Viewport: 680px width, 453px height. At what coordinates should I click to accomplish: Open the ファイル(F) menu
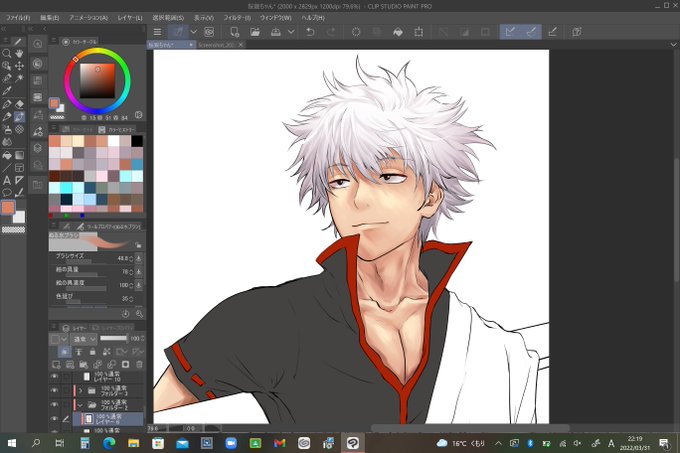[x=17, y=18]
